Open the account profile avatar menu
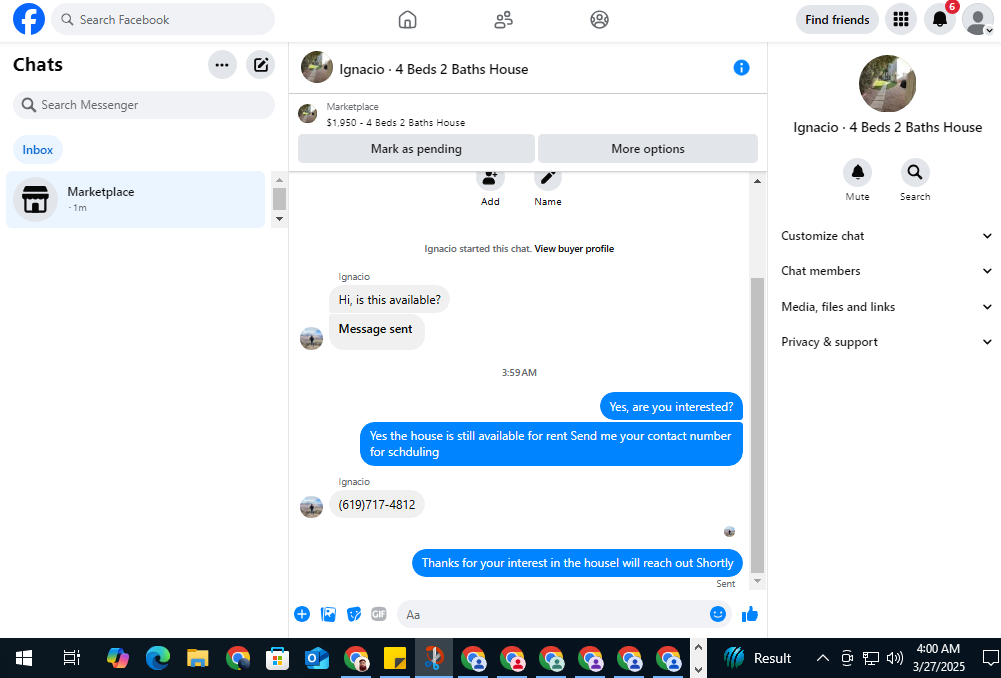Screen dimensions: 1001x678 point(977,20)
